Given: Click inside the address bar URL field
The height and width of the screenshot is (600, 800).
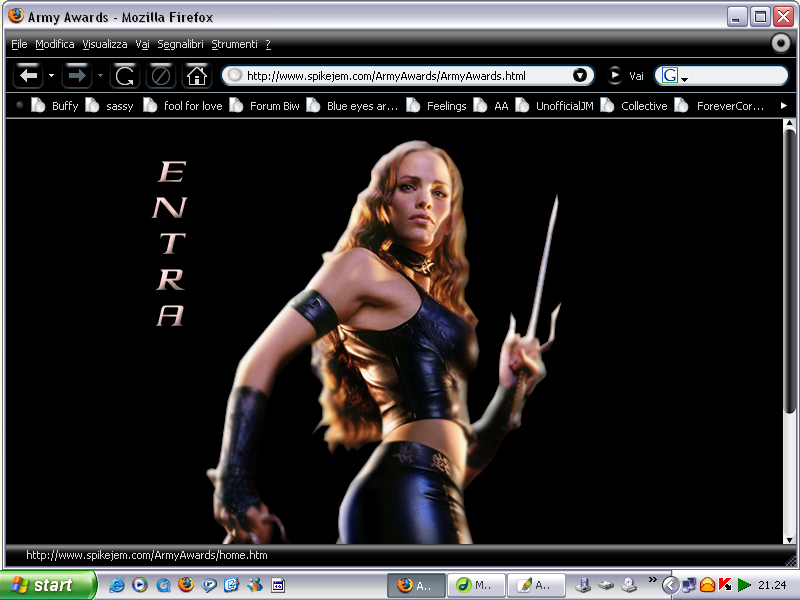Looking at the screenshot, I should pos(408,76).
